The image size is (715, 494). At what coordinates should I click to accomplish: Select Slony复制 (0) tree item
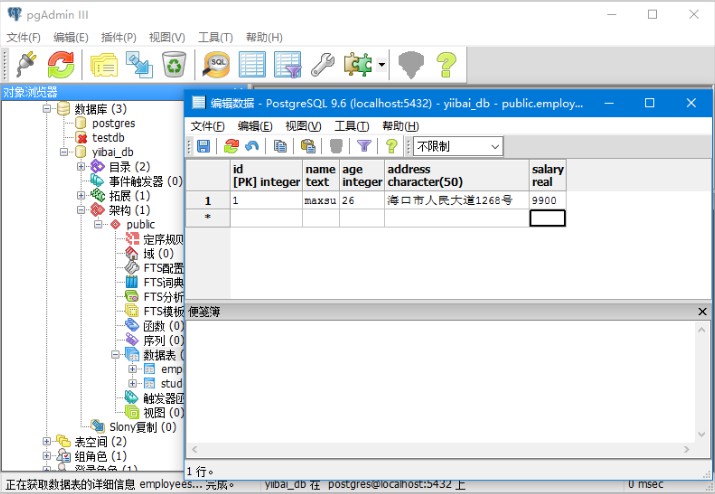(143, 427)
